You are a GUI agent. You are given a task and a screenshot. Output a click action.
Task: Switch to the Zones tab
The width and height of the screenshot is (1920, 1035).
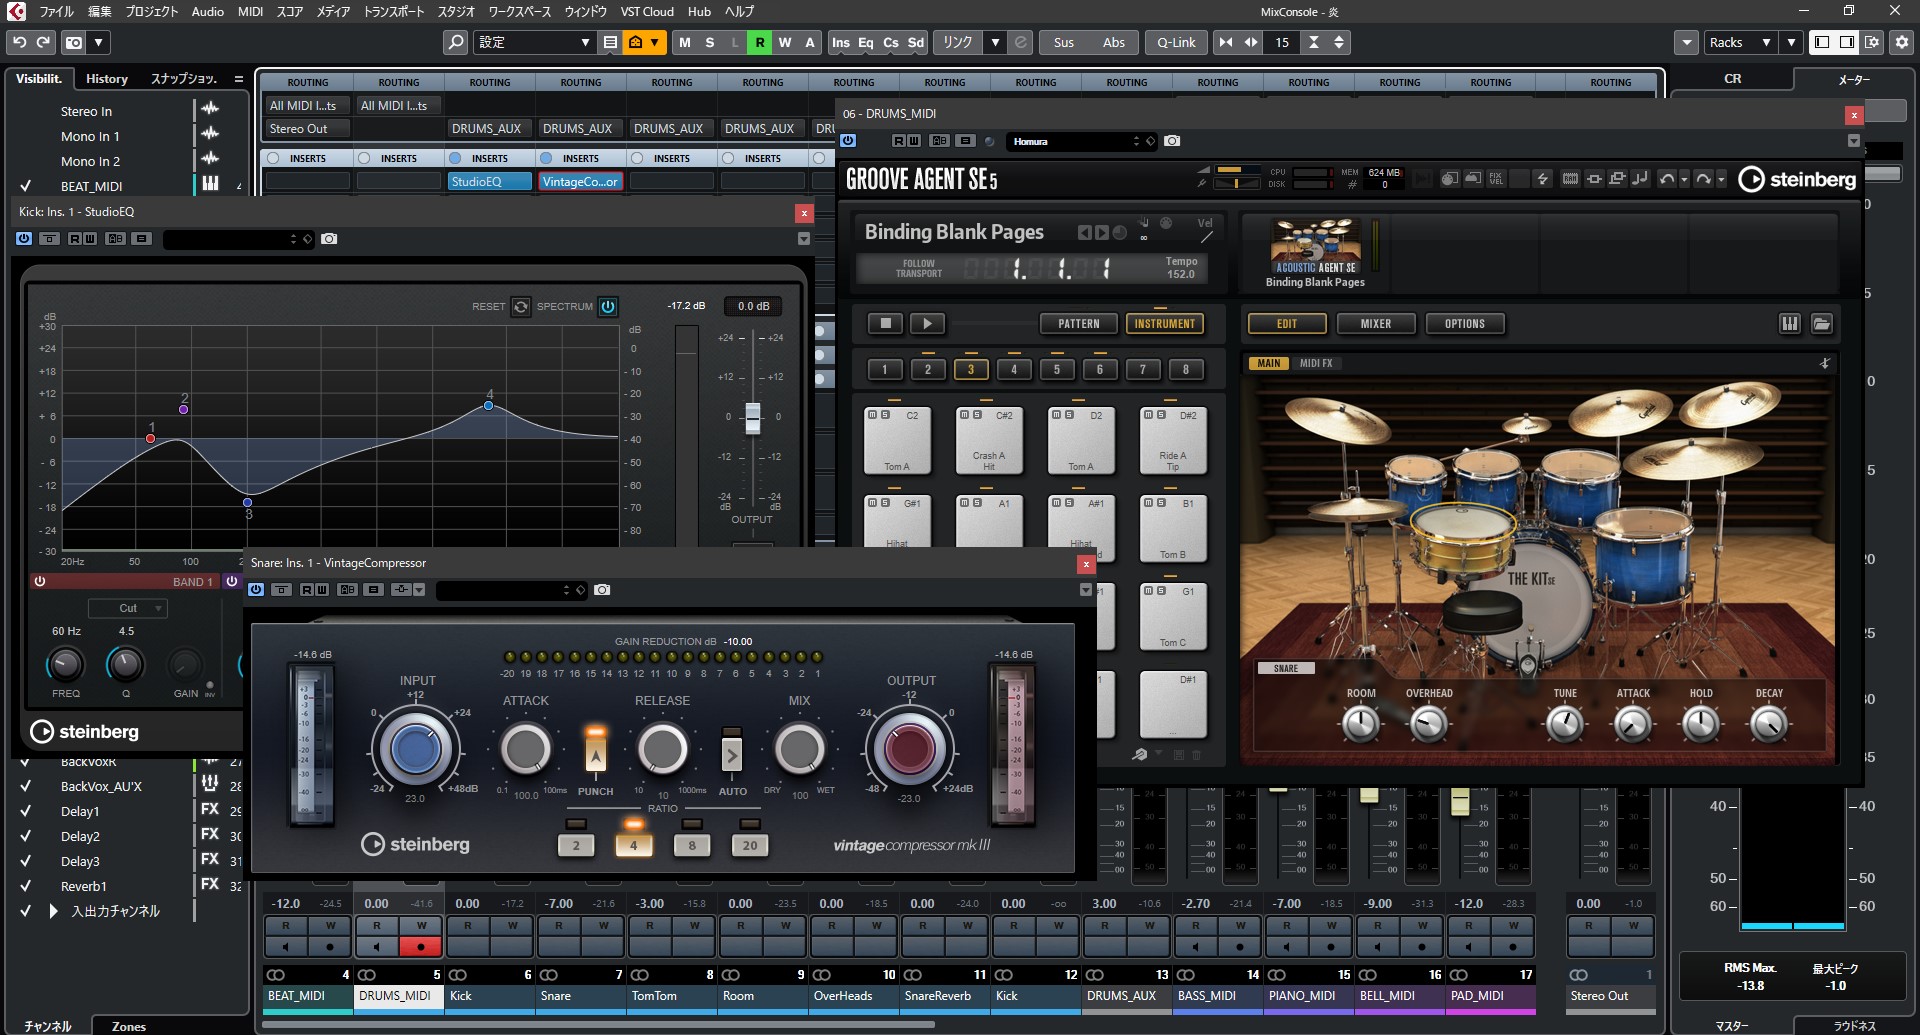[x=129, y=1026]
